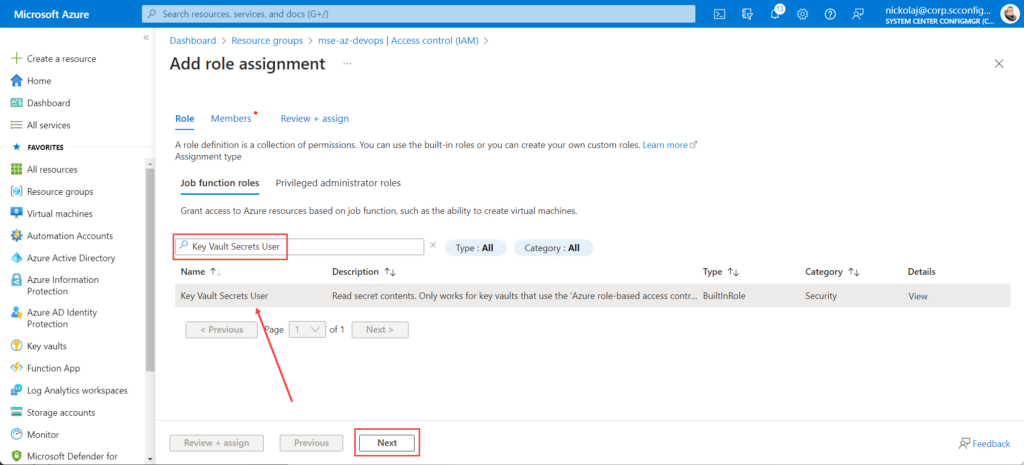The image size is (1024, 465).
Task: Open mse-az-devops Access control breadcrumb
Action: pos(398,40)
